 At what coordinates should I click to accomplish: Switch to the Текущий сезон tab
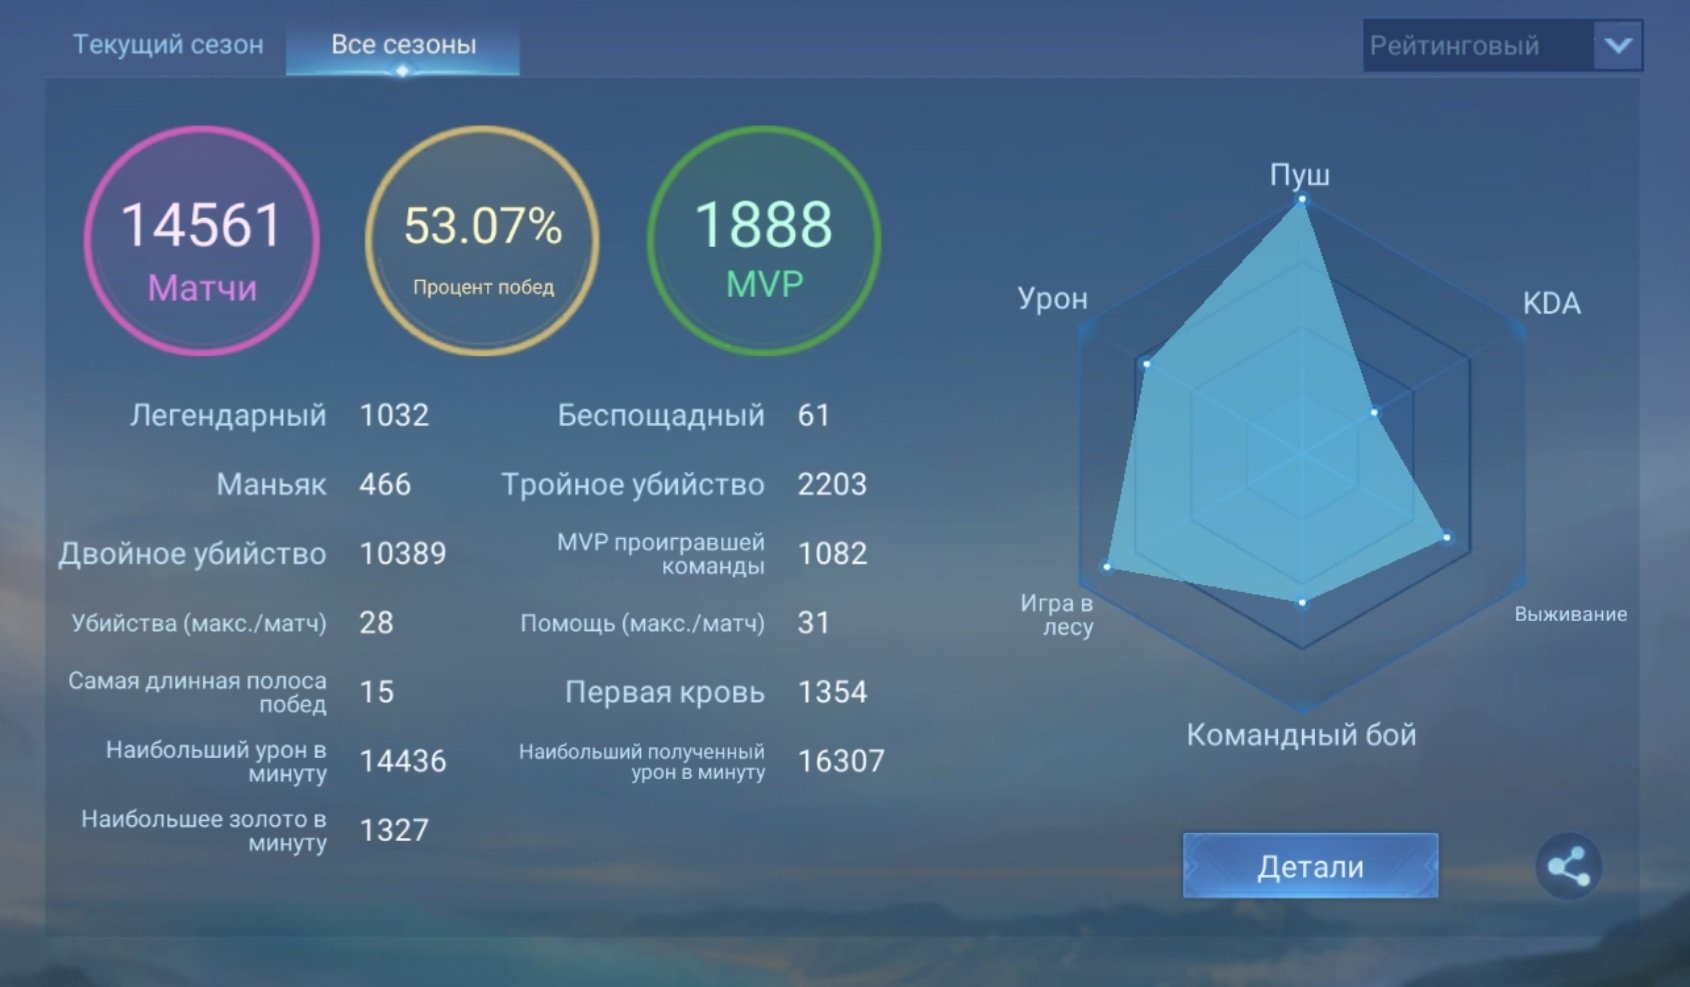click(168, 45)
